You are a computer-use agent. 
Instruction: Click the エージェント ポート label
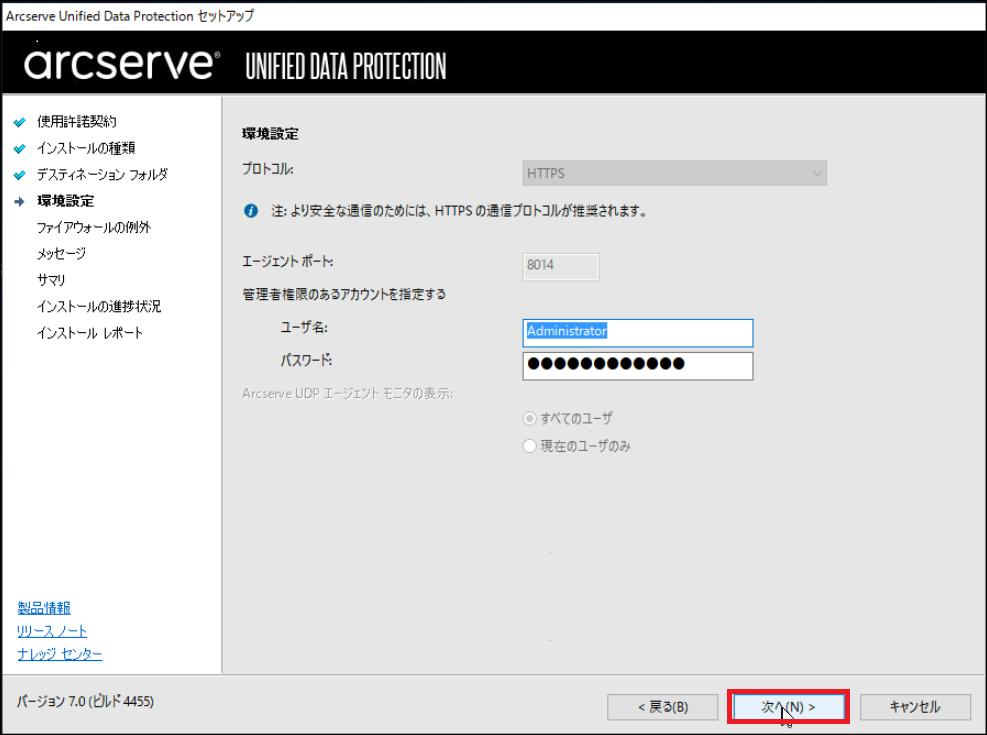click(288, 262)
